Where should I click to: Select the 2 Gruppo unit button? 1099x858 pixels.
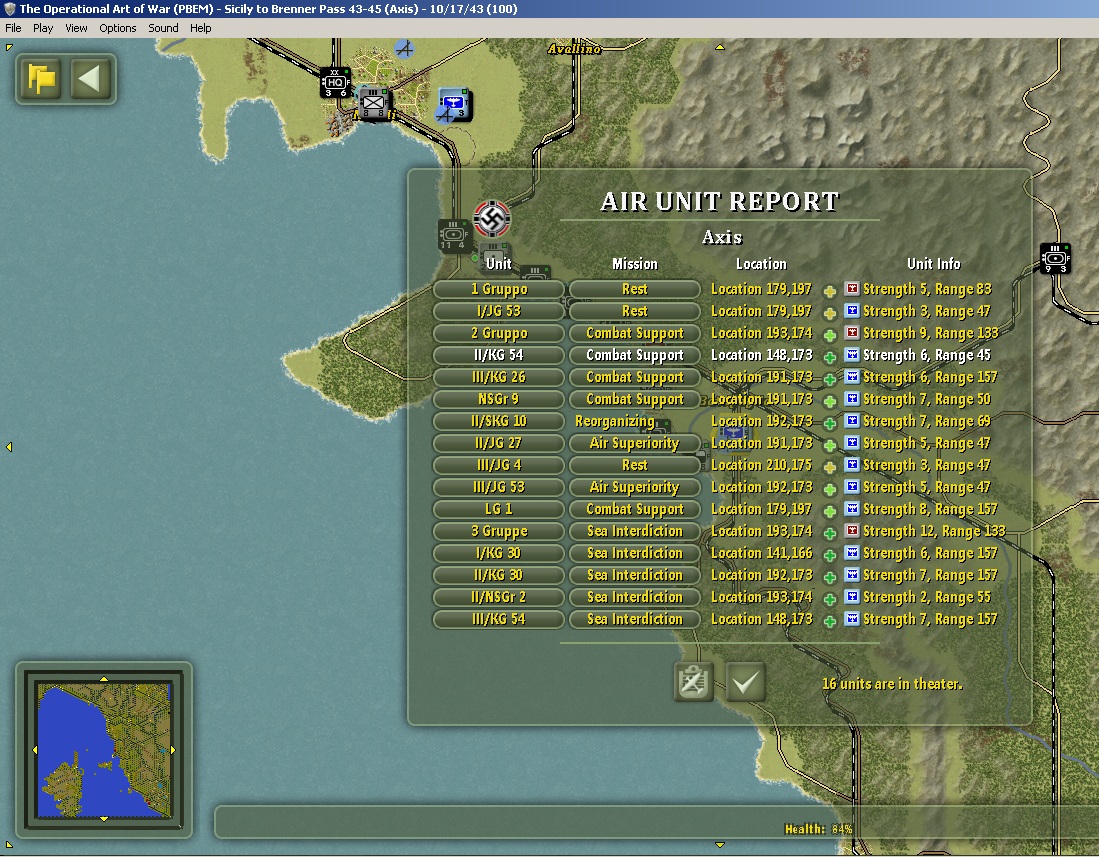point(498,334)
